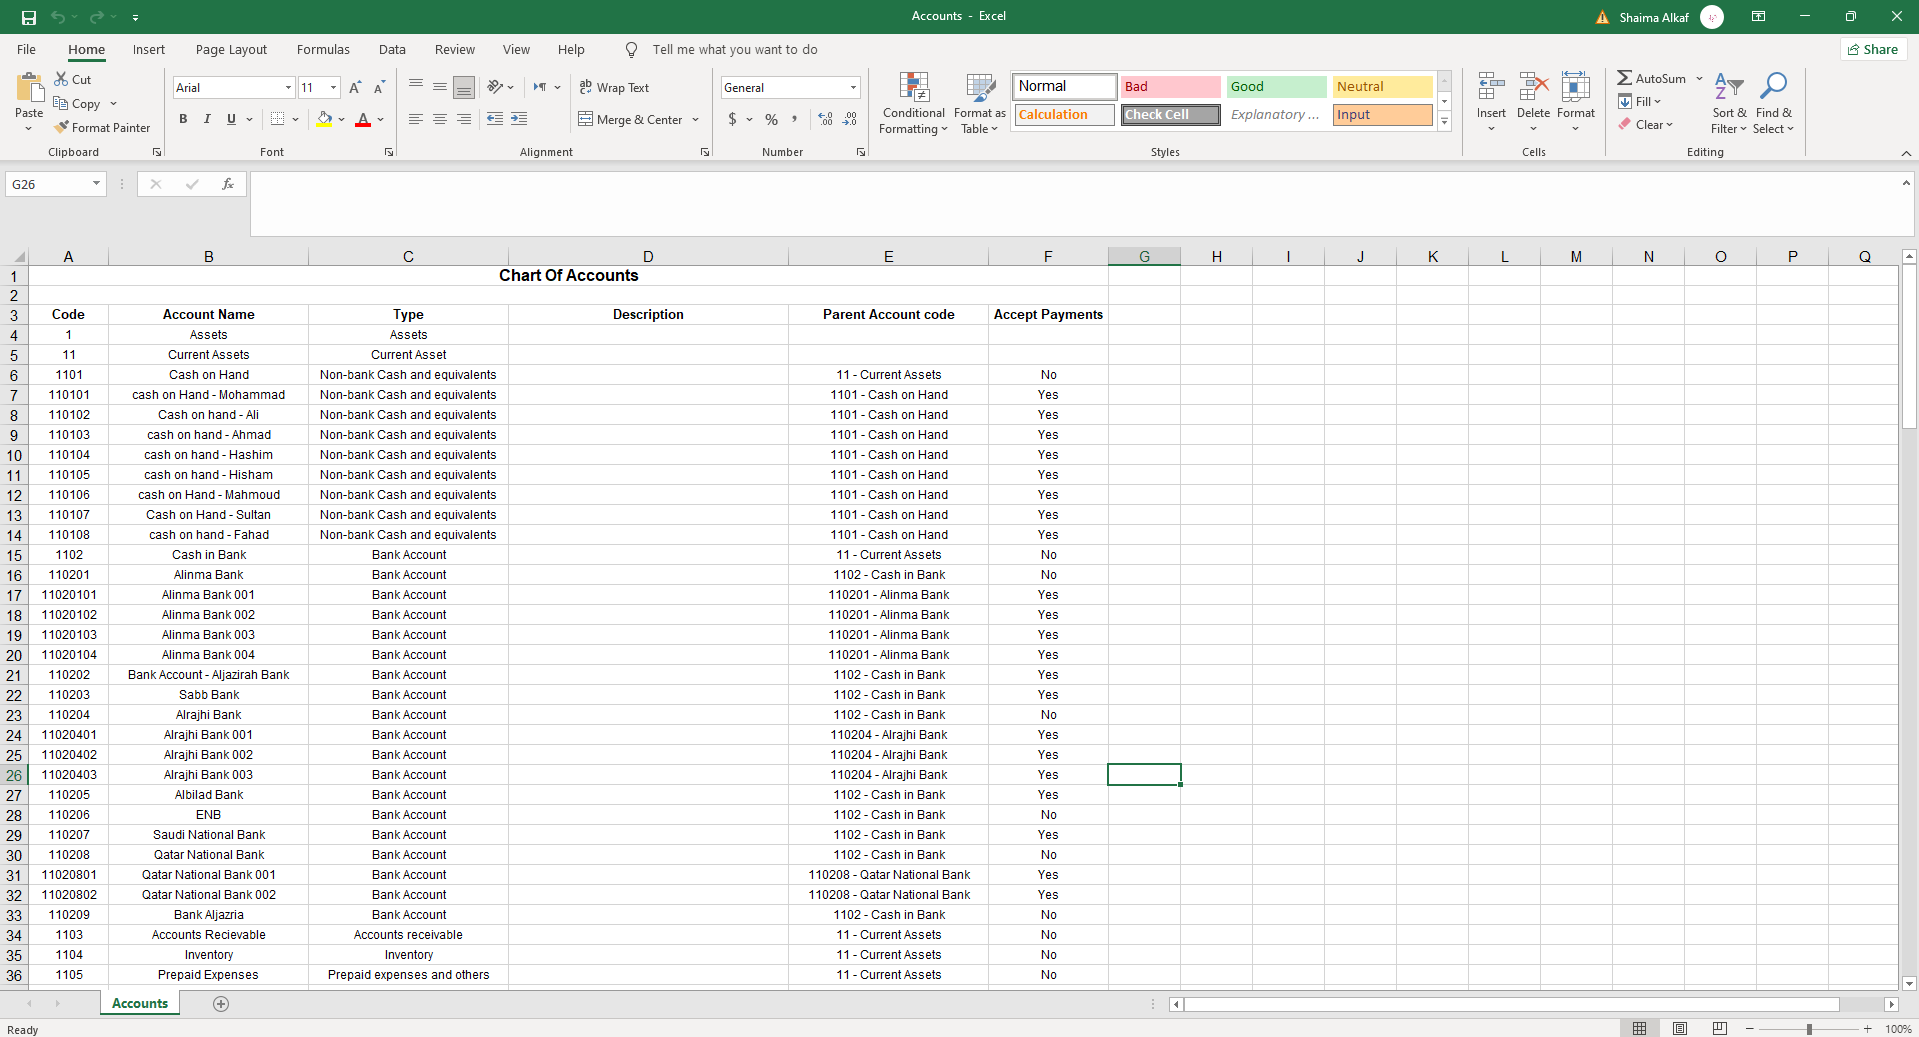Switch to the Insert ribbon tab
Viewport: 1919px width, 1037px height.
pyautogui.click(x=149, y=50)
